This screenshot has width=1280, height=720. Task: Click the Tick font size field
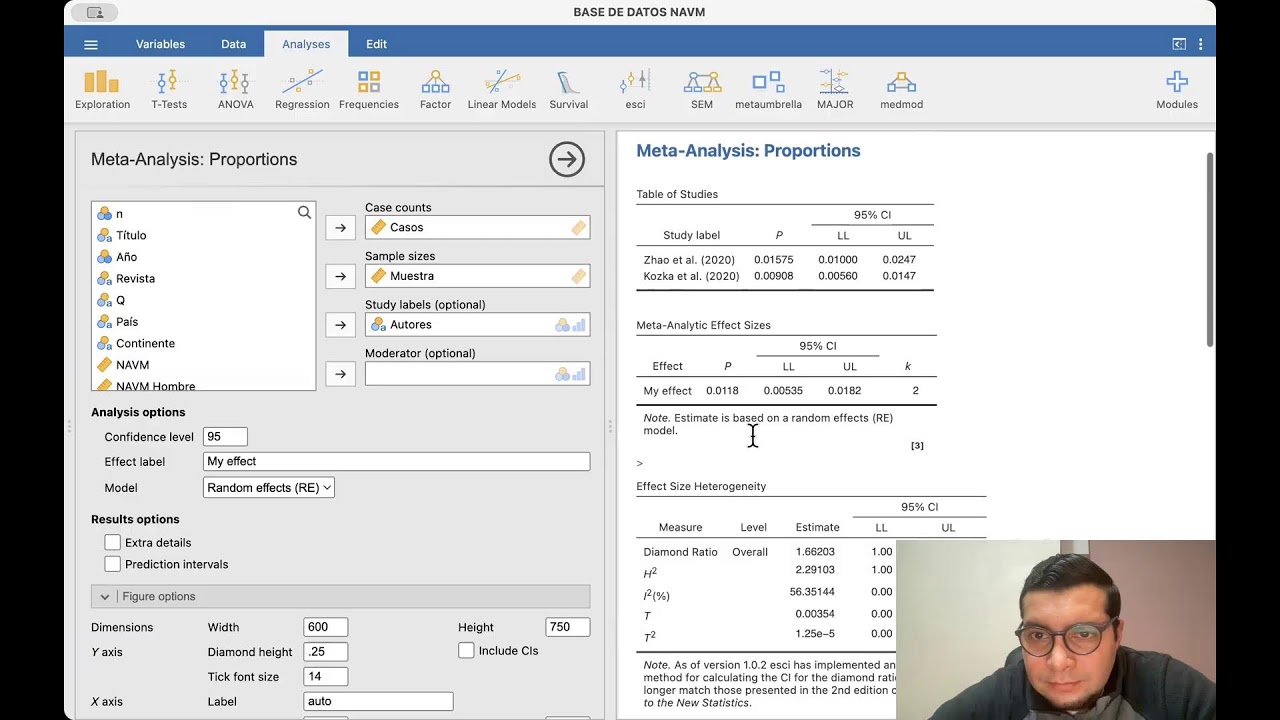(325, 677)
